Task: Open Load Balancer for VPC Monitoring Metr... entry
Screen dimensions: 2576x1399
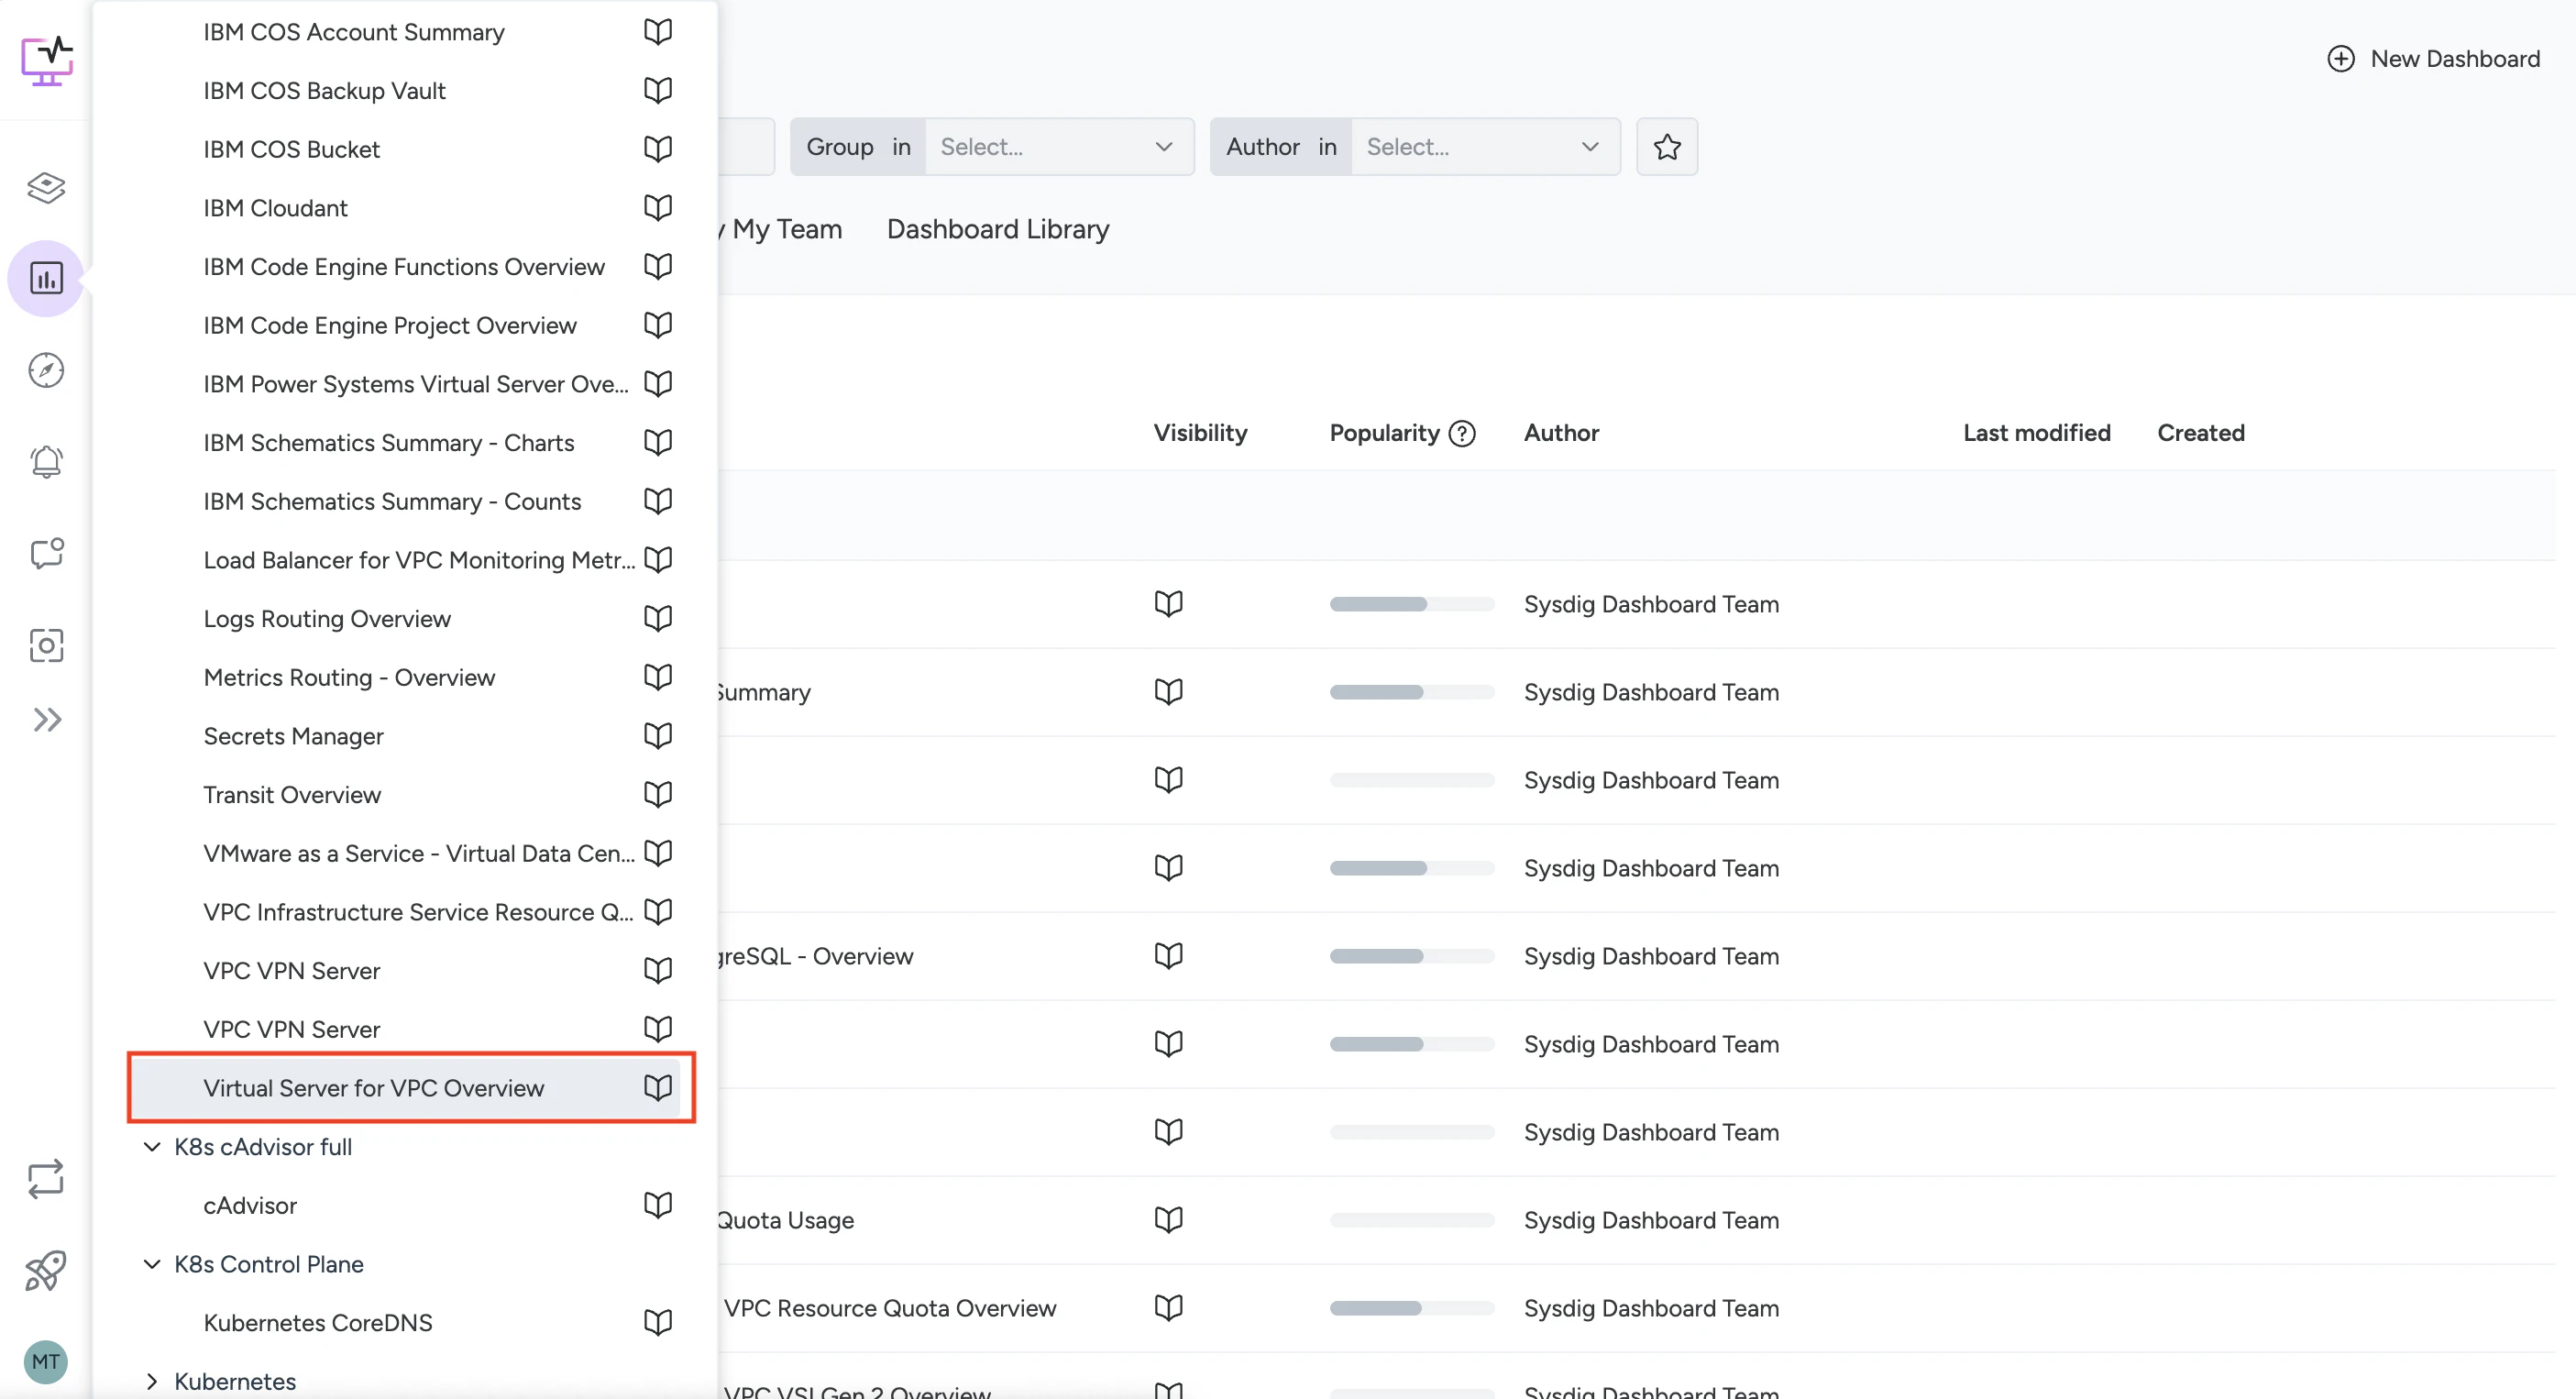Action: pos(419,560)
